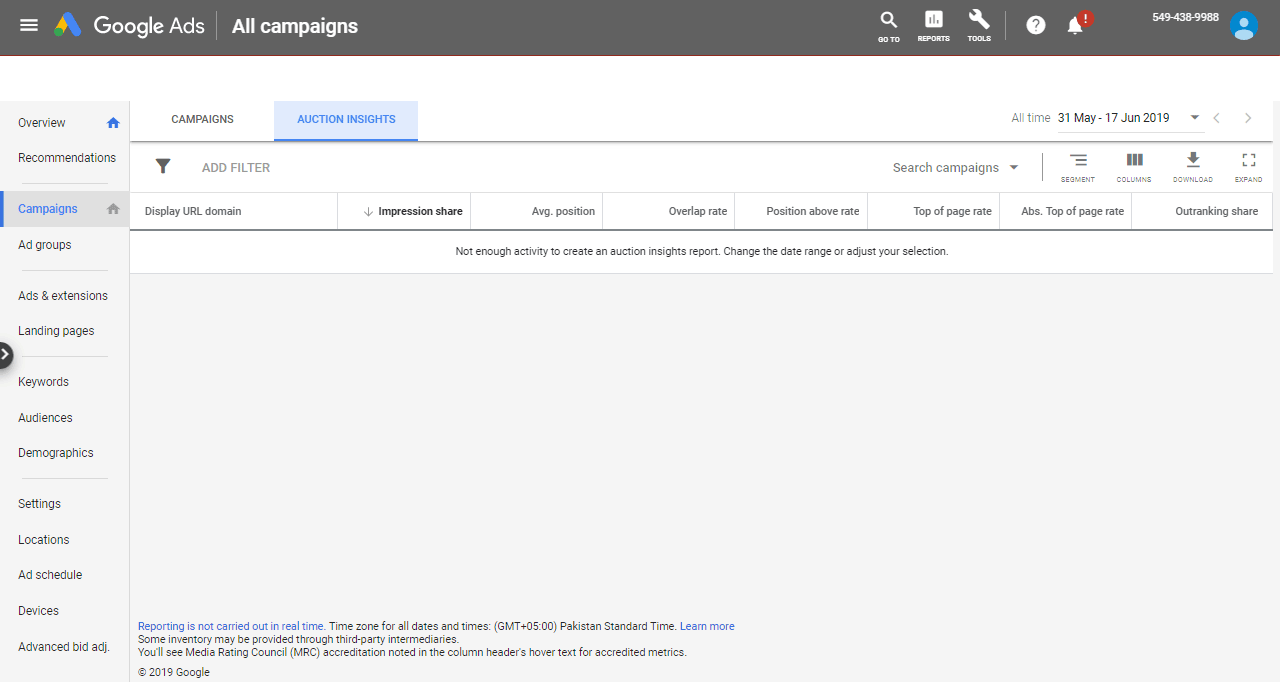Click the Learn more link
This screenshot has height=682, width=1280.
(x=707, y=626)
